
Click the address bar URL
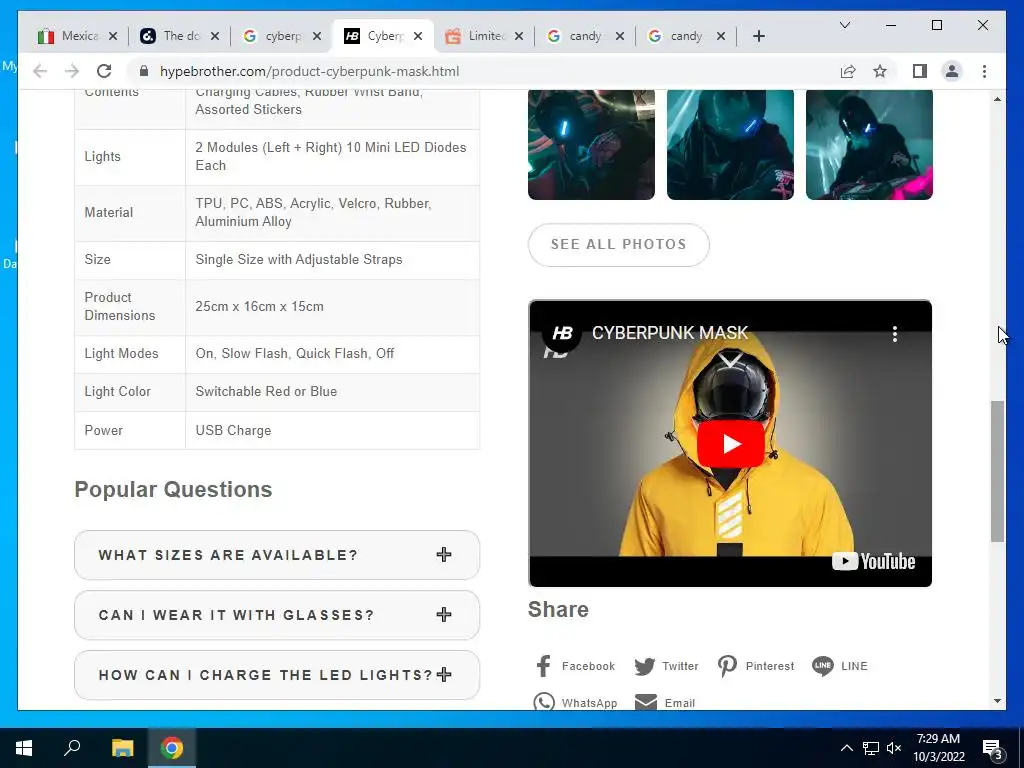coord(310,71)
